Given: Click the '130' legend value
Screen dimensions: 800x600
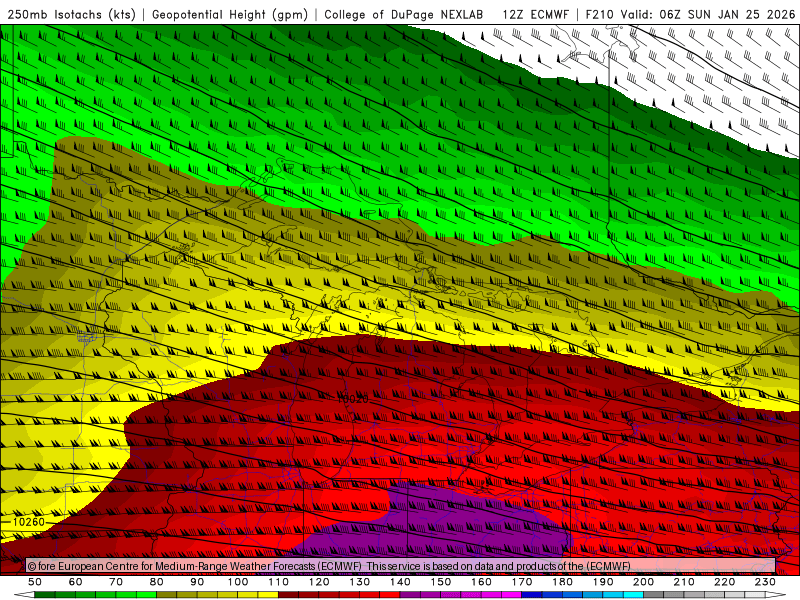Looking at the screenshot, I should coord(360,582).
